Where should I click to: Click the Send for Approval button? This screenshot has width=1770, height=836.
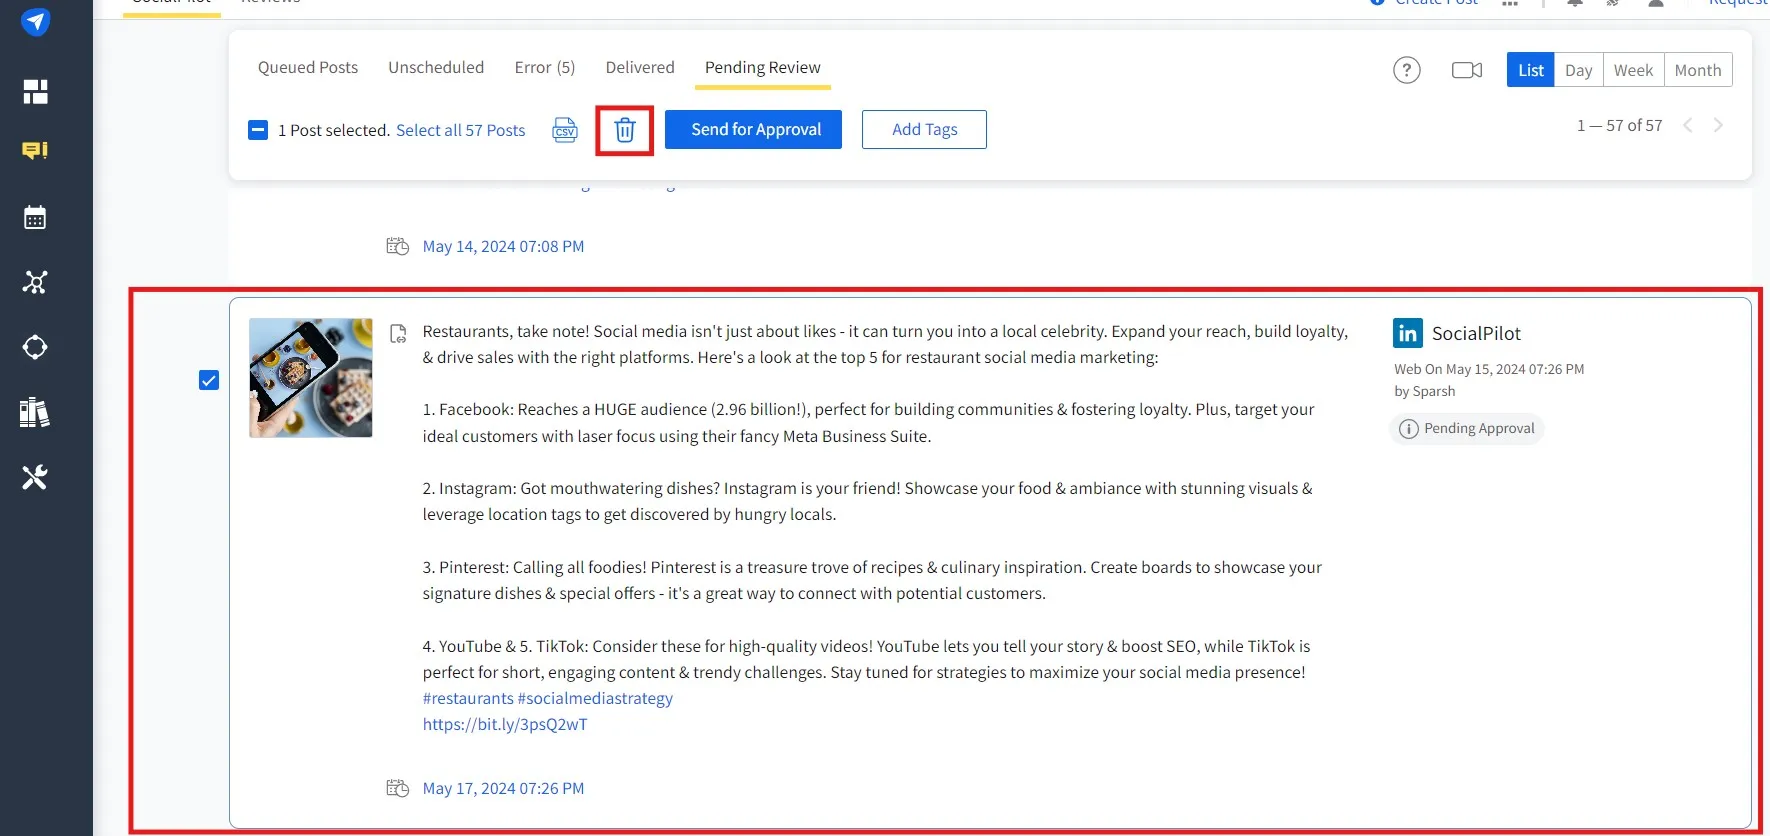pyautogui.click(x=753, y=129)
